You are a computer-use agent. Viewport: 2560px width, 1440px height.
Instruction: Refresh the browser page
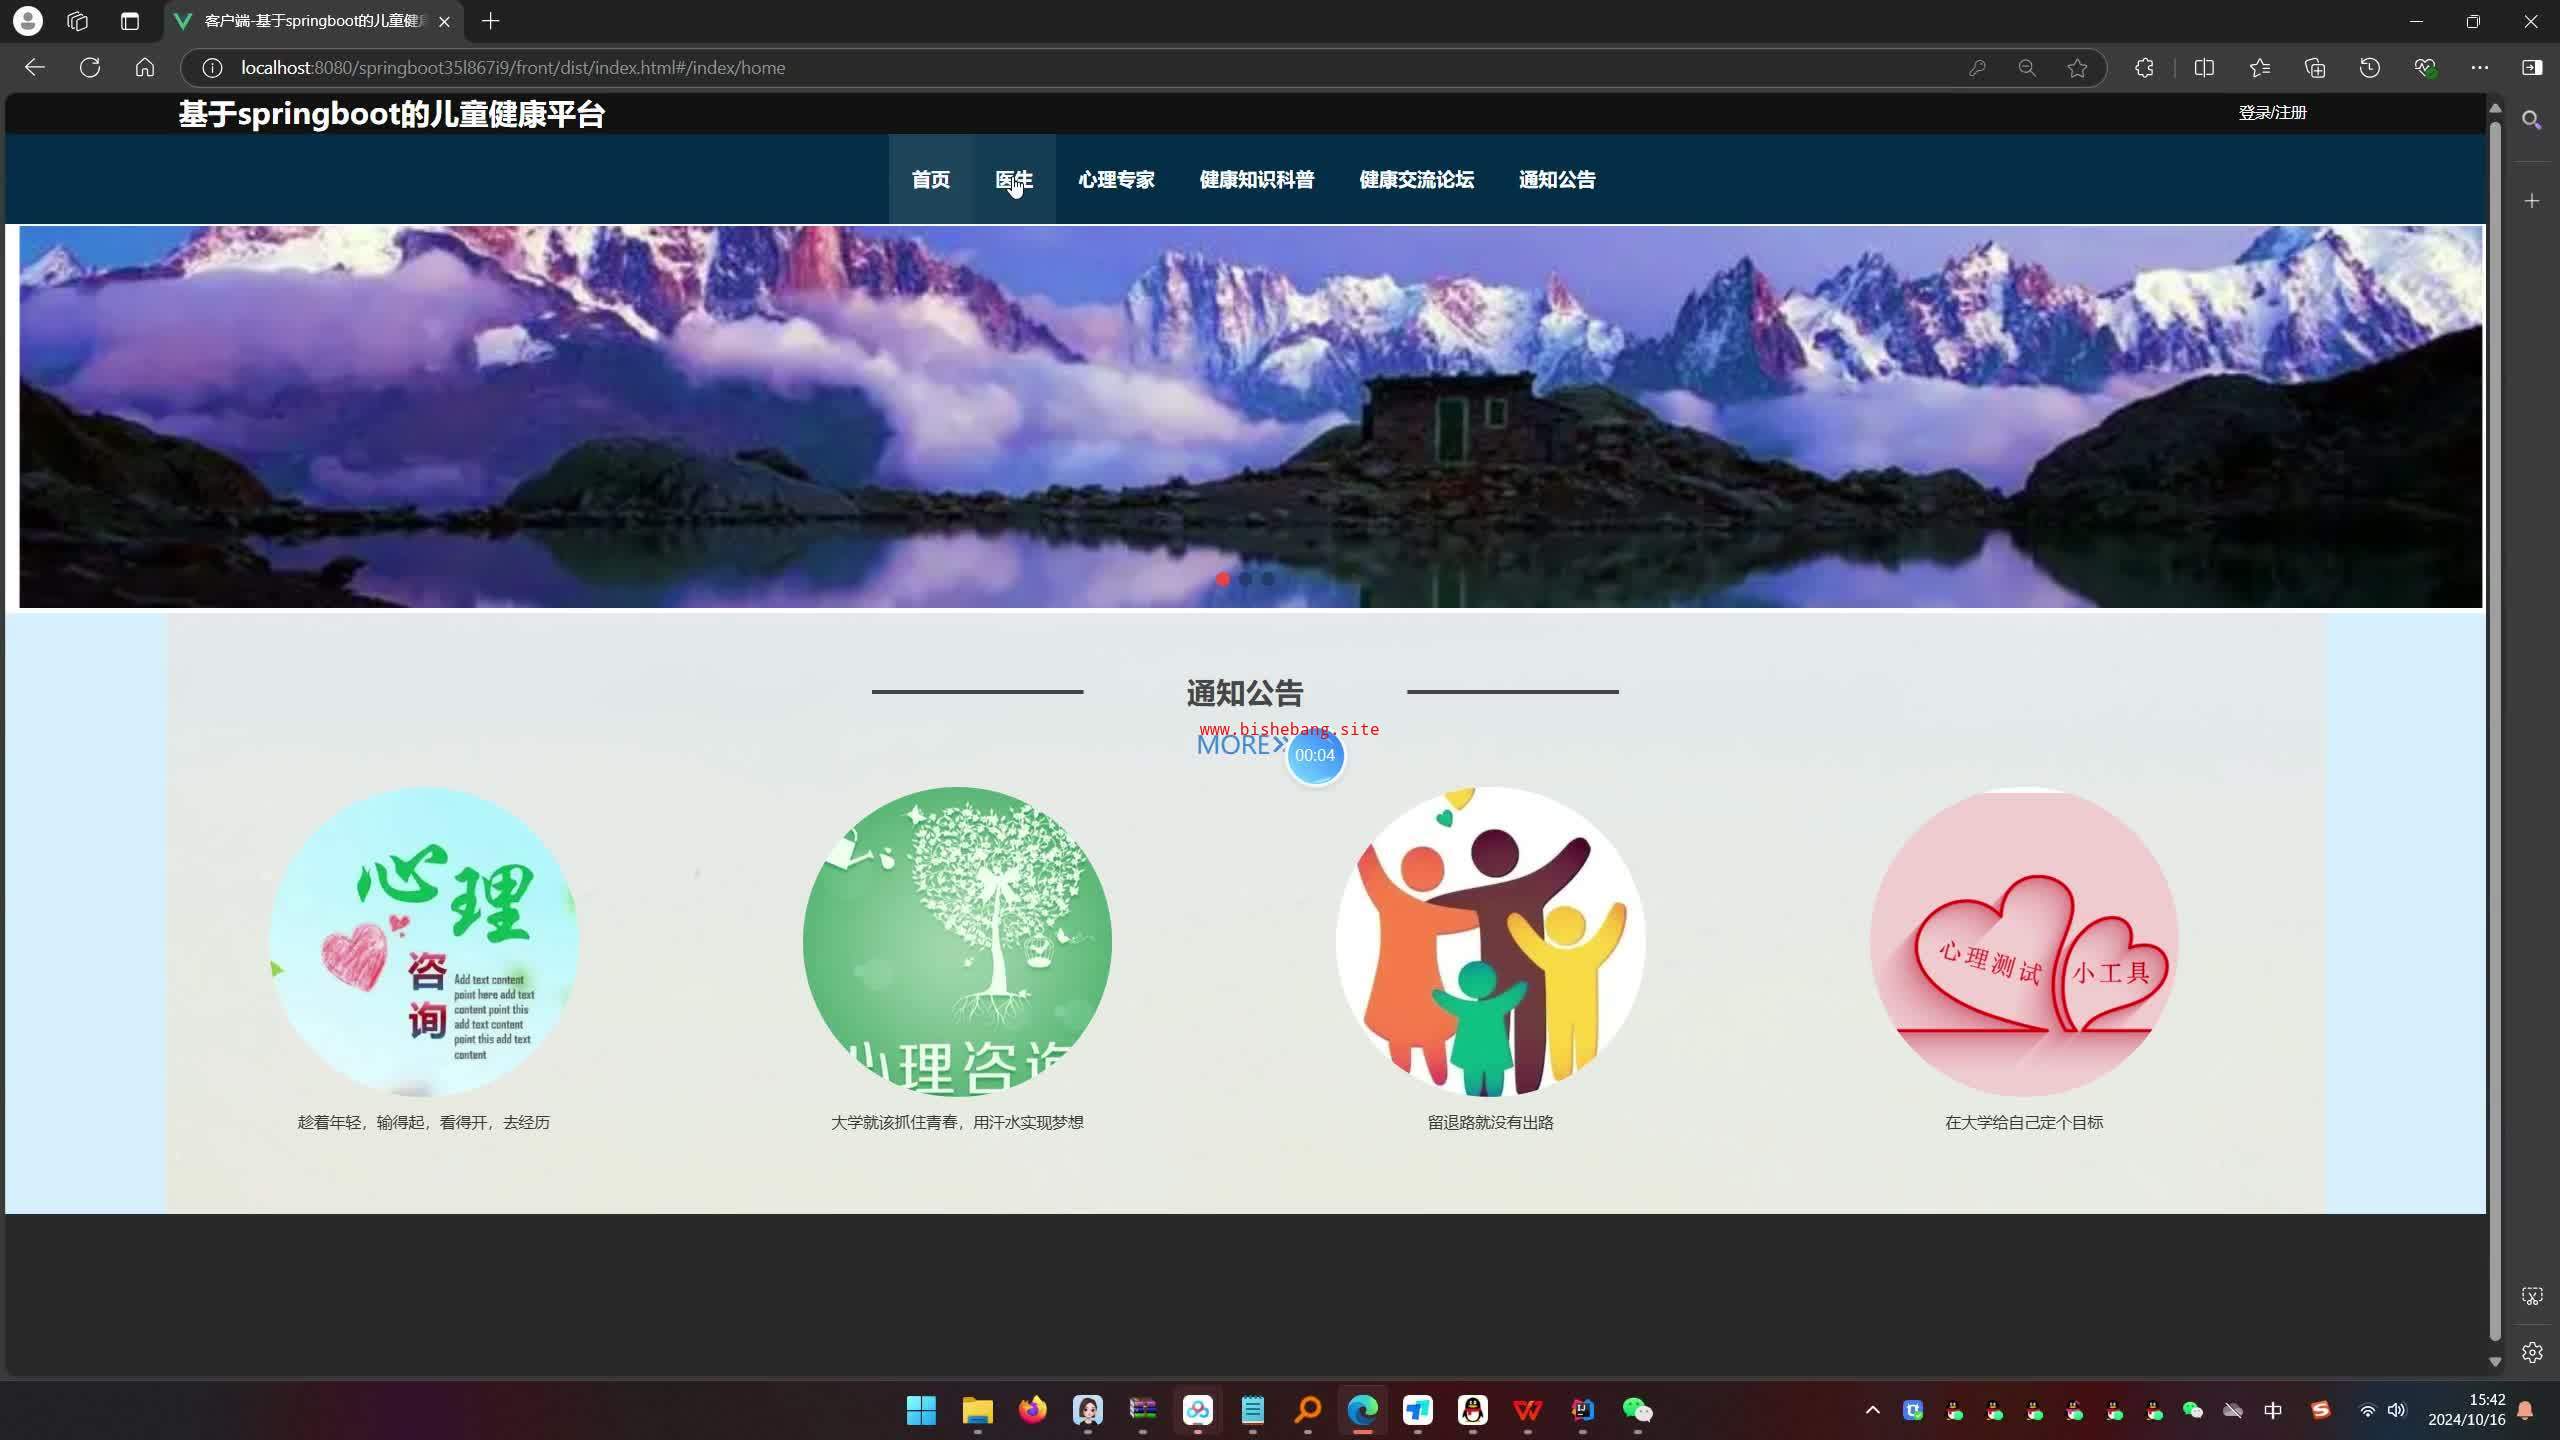(90, 68)
